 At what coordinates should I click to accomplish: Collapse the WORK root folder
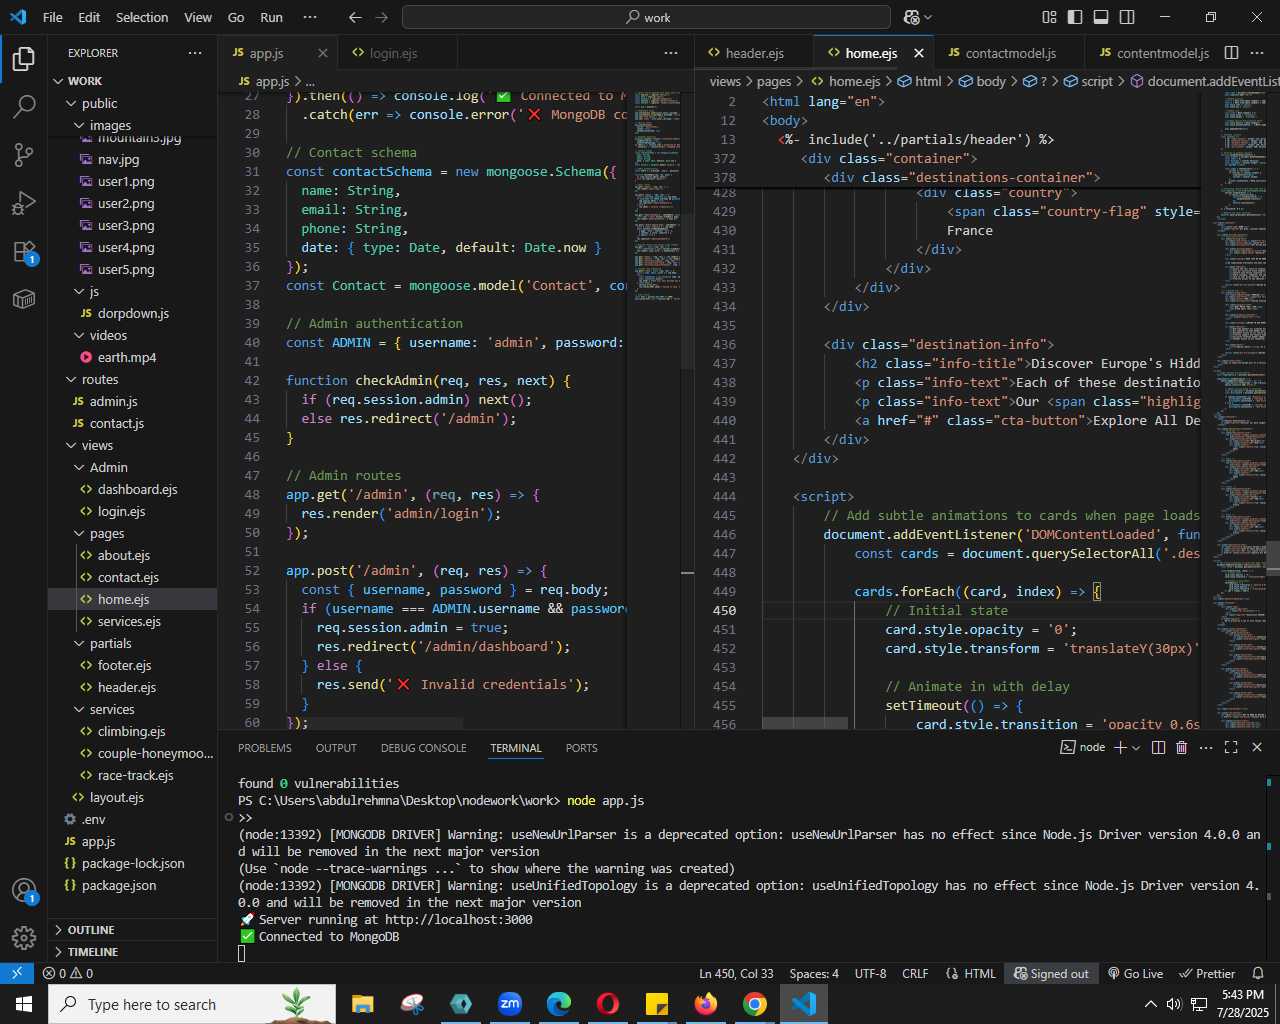tap(132, 81)
